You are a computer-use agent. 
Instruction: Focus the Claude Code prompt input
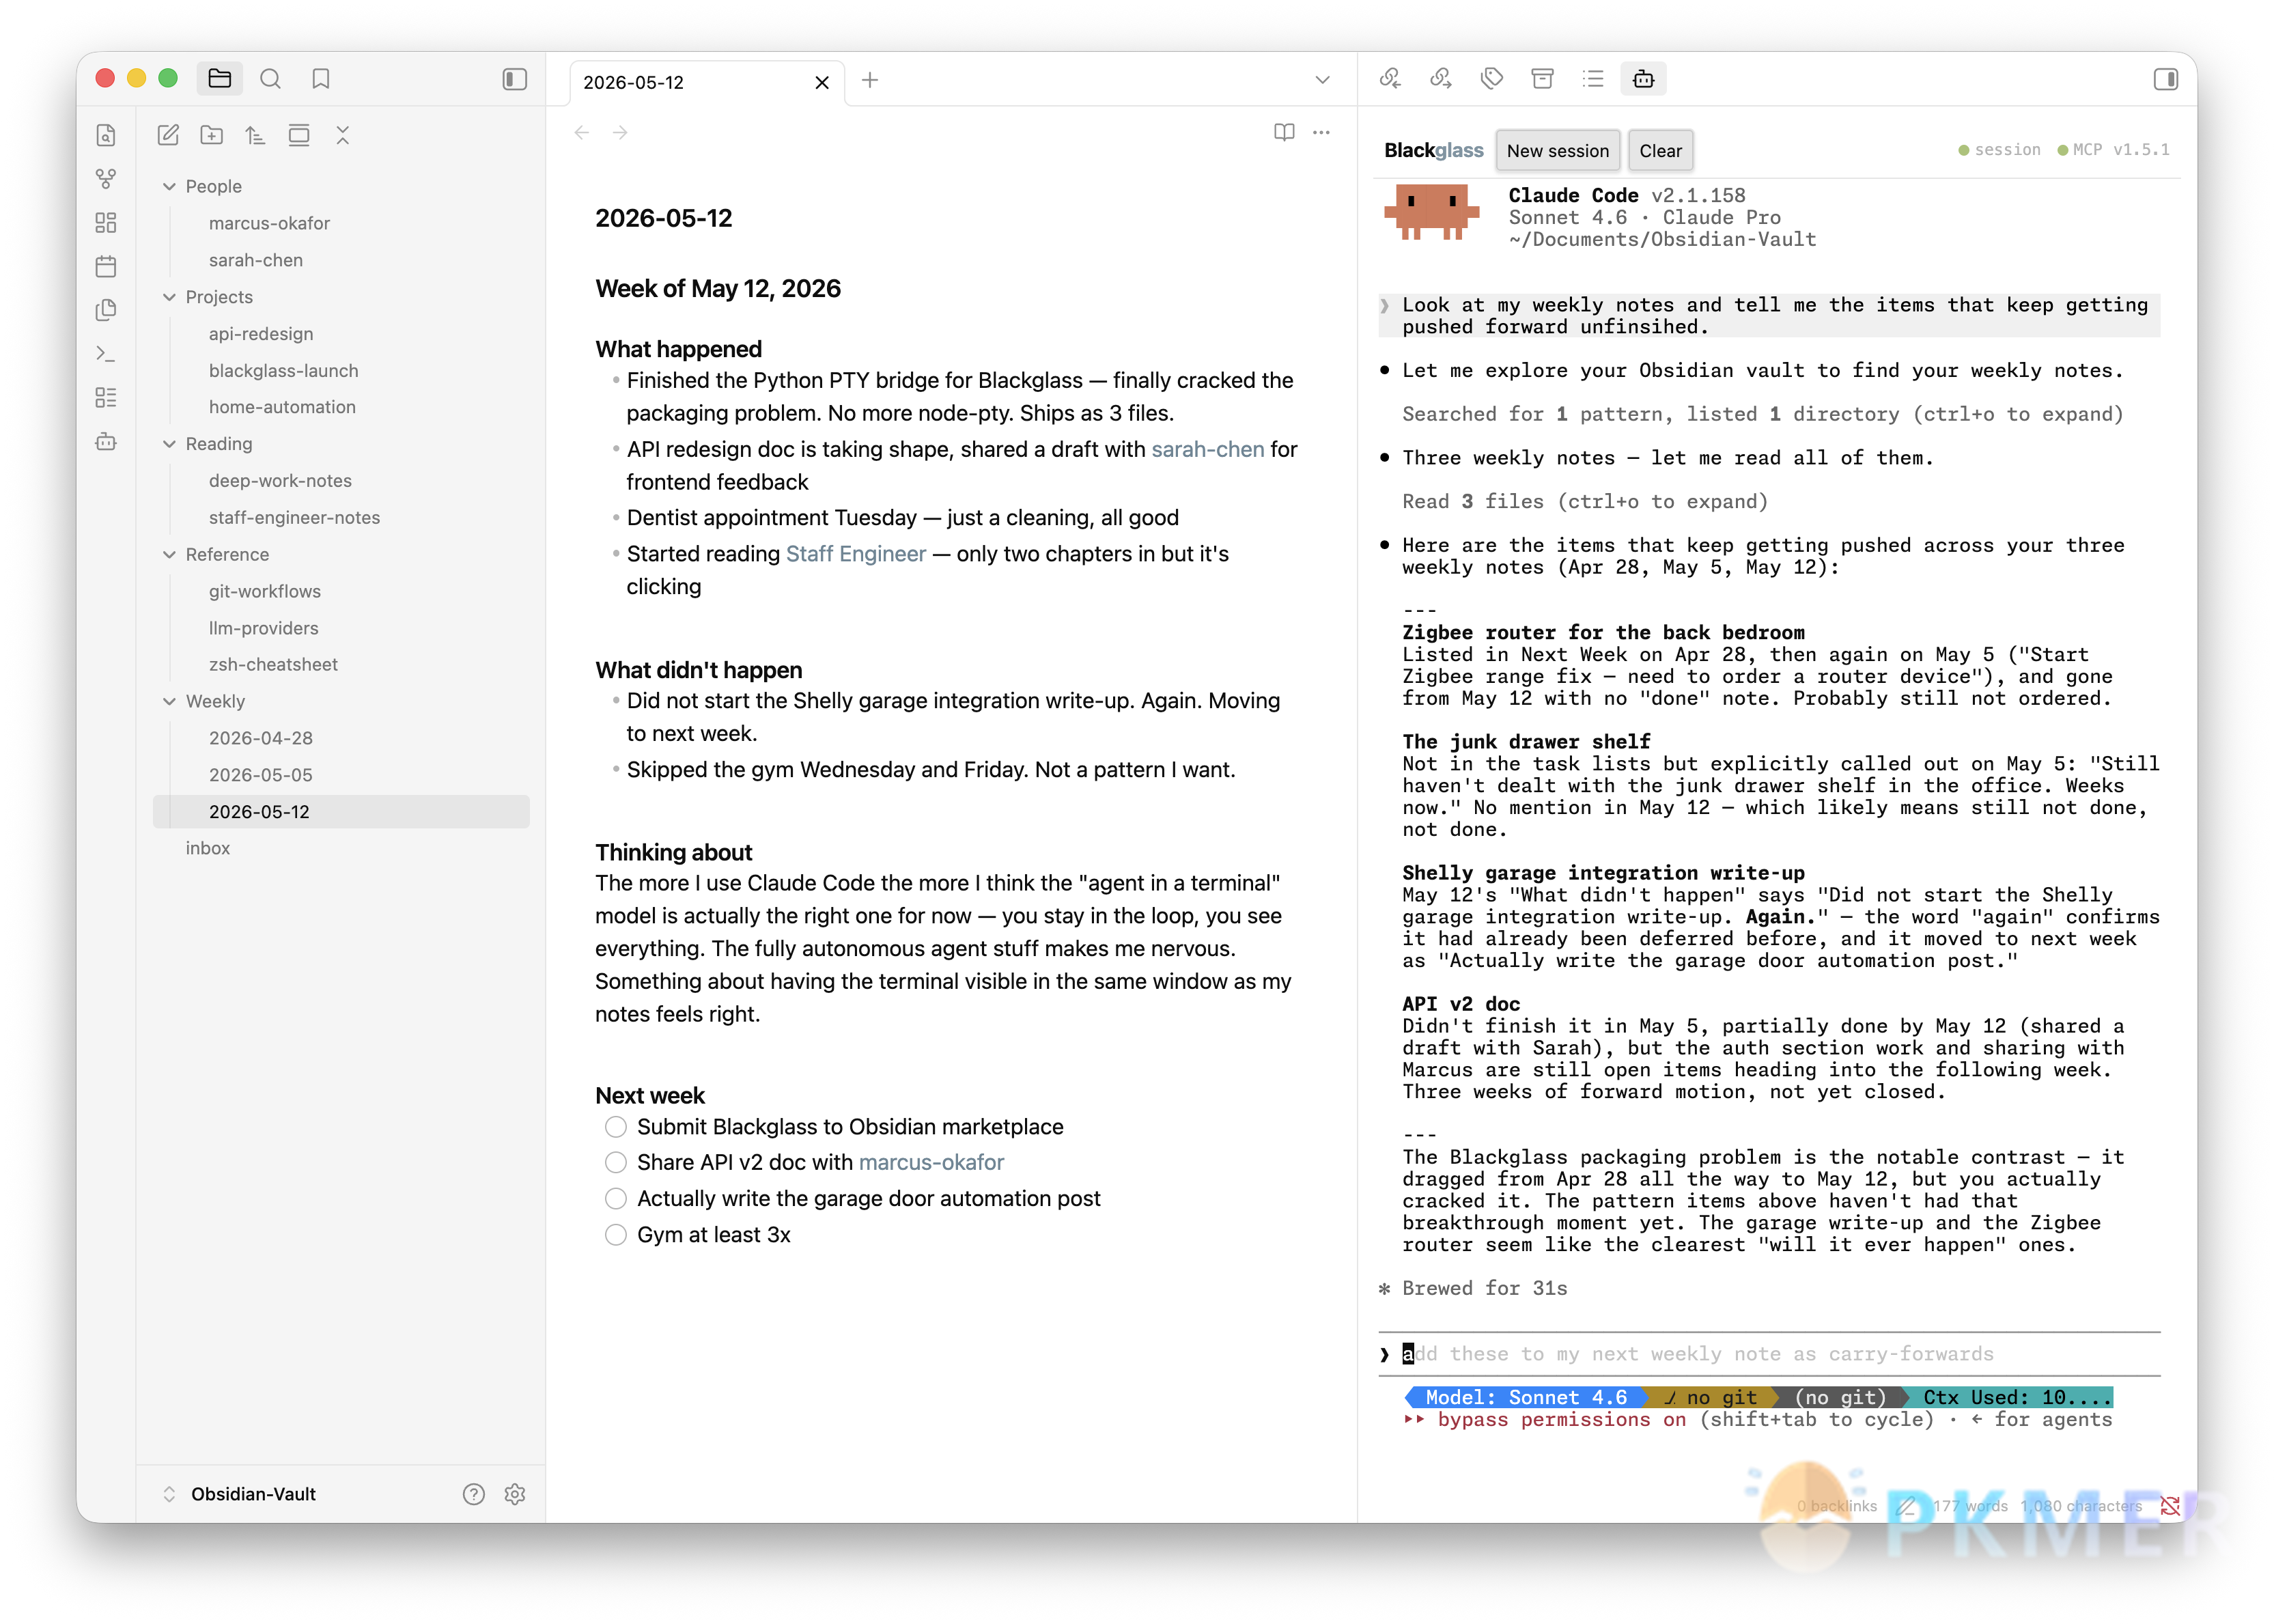[x=1769, y=1355]
